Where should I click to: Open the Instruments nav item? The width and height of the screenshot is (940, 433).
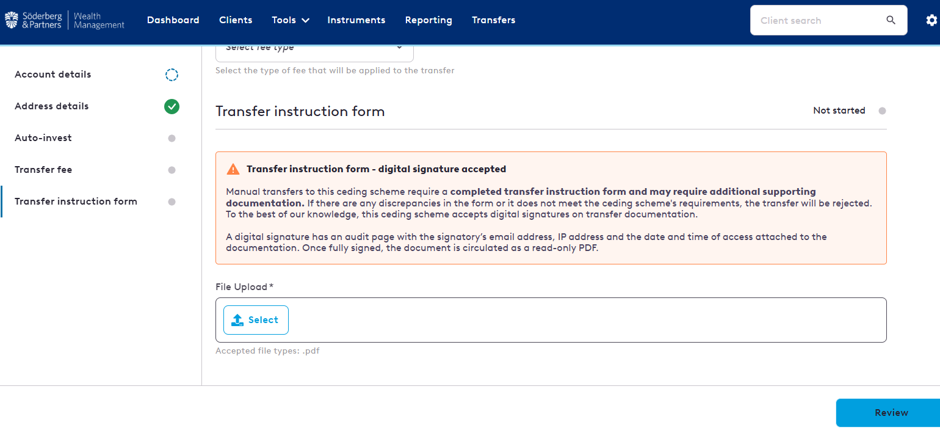click(x=356, y=20)
